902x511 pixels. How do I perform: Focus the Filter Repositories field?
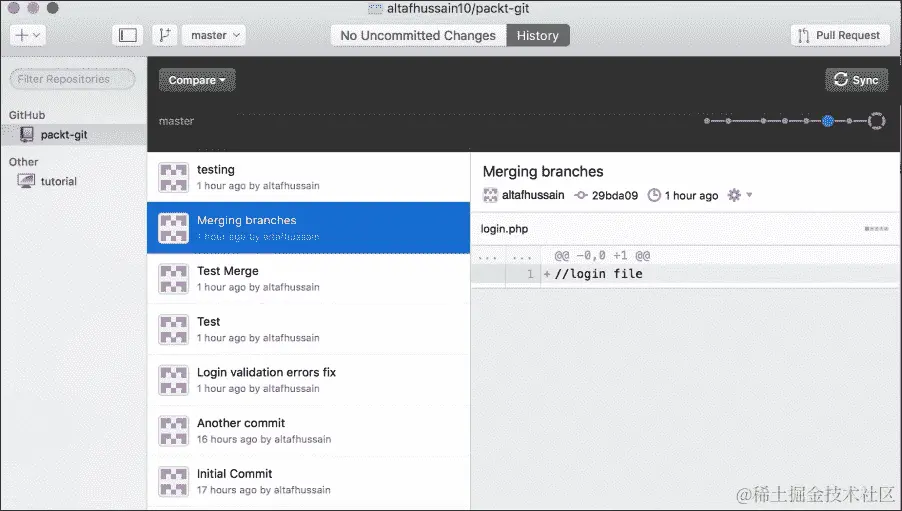pos(72,79)
